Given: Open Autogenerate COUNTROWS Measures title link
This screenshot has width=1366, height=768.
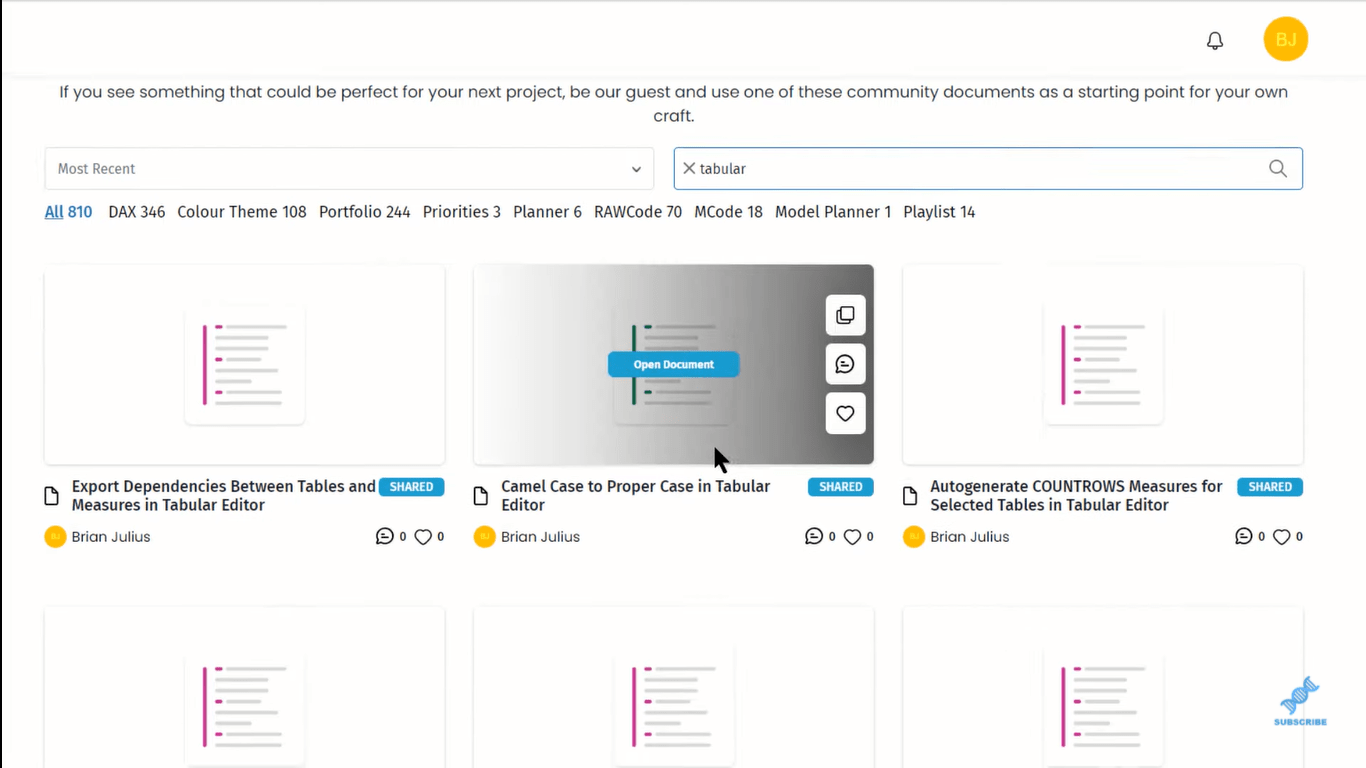Looking at the screenshot, I should tap(1076, 495).
